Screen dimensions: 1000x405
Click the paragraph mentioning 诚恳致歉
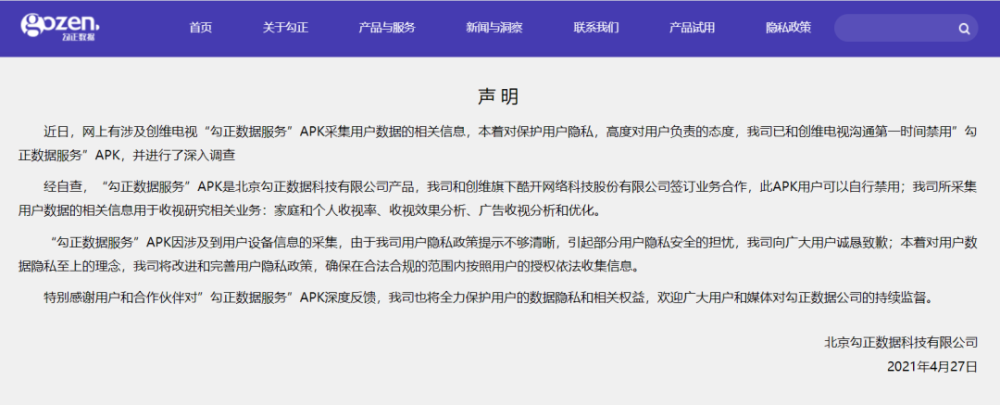[497, 254]
